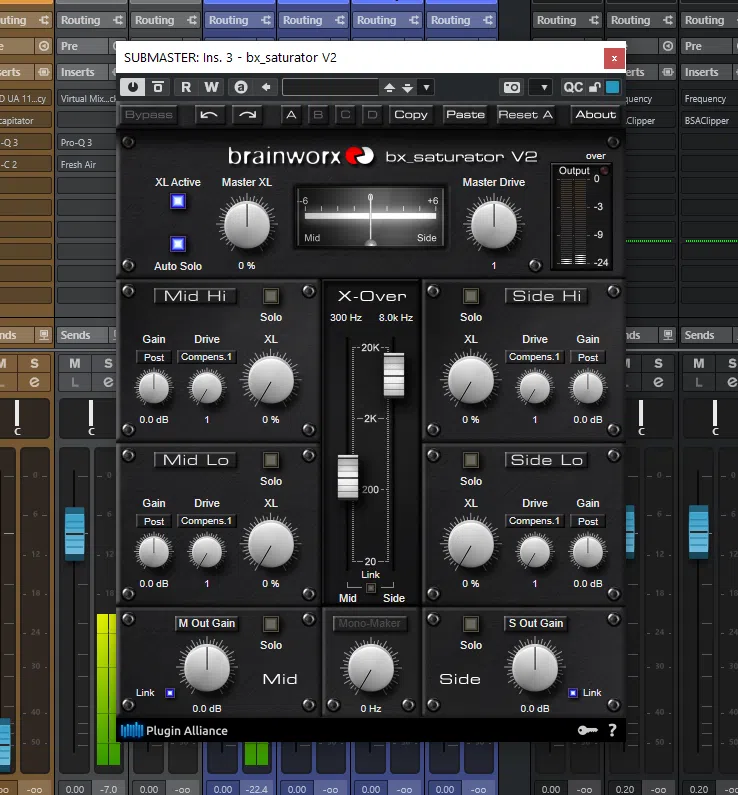Toggle the XL Active switch
Image resolution: width=738 pixels, height=795 pixels.
tap(178, 202)
